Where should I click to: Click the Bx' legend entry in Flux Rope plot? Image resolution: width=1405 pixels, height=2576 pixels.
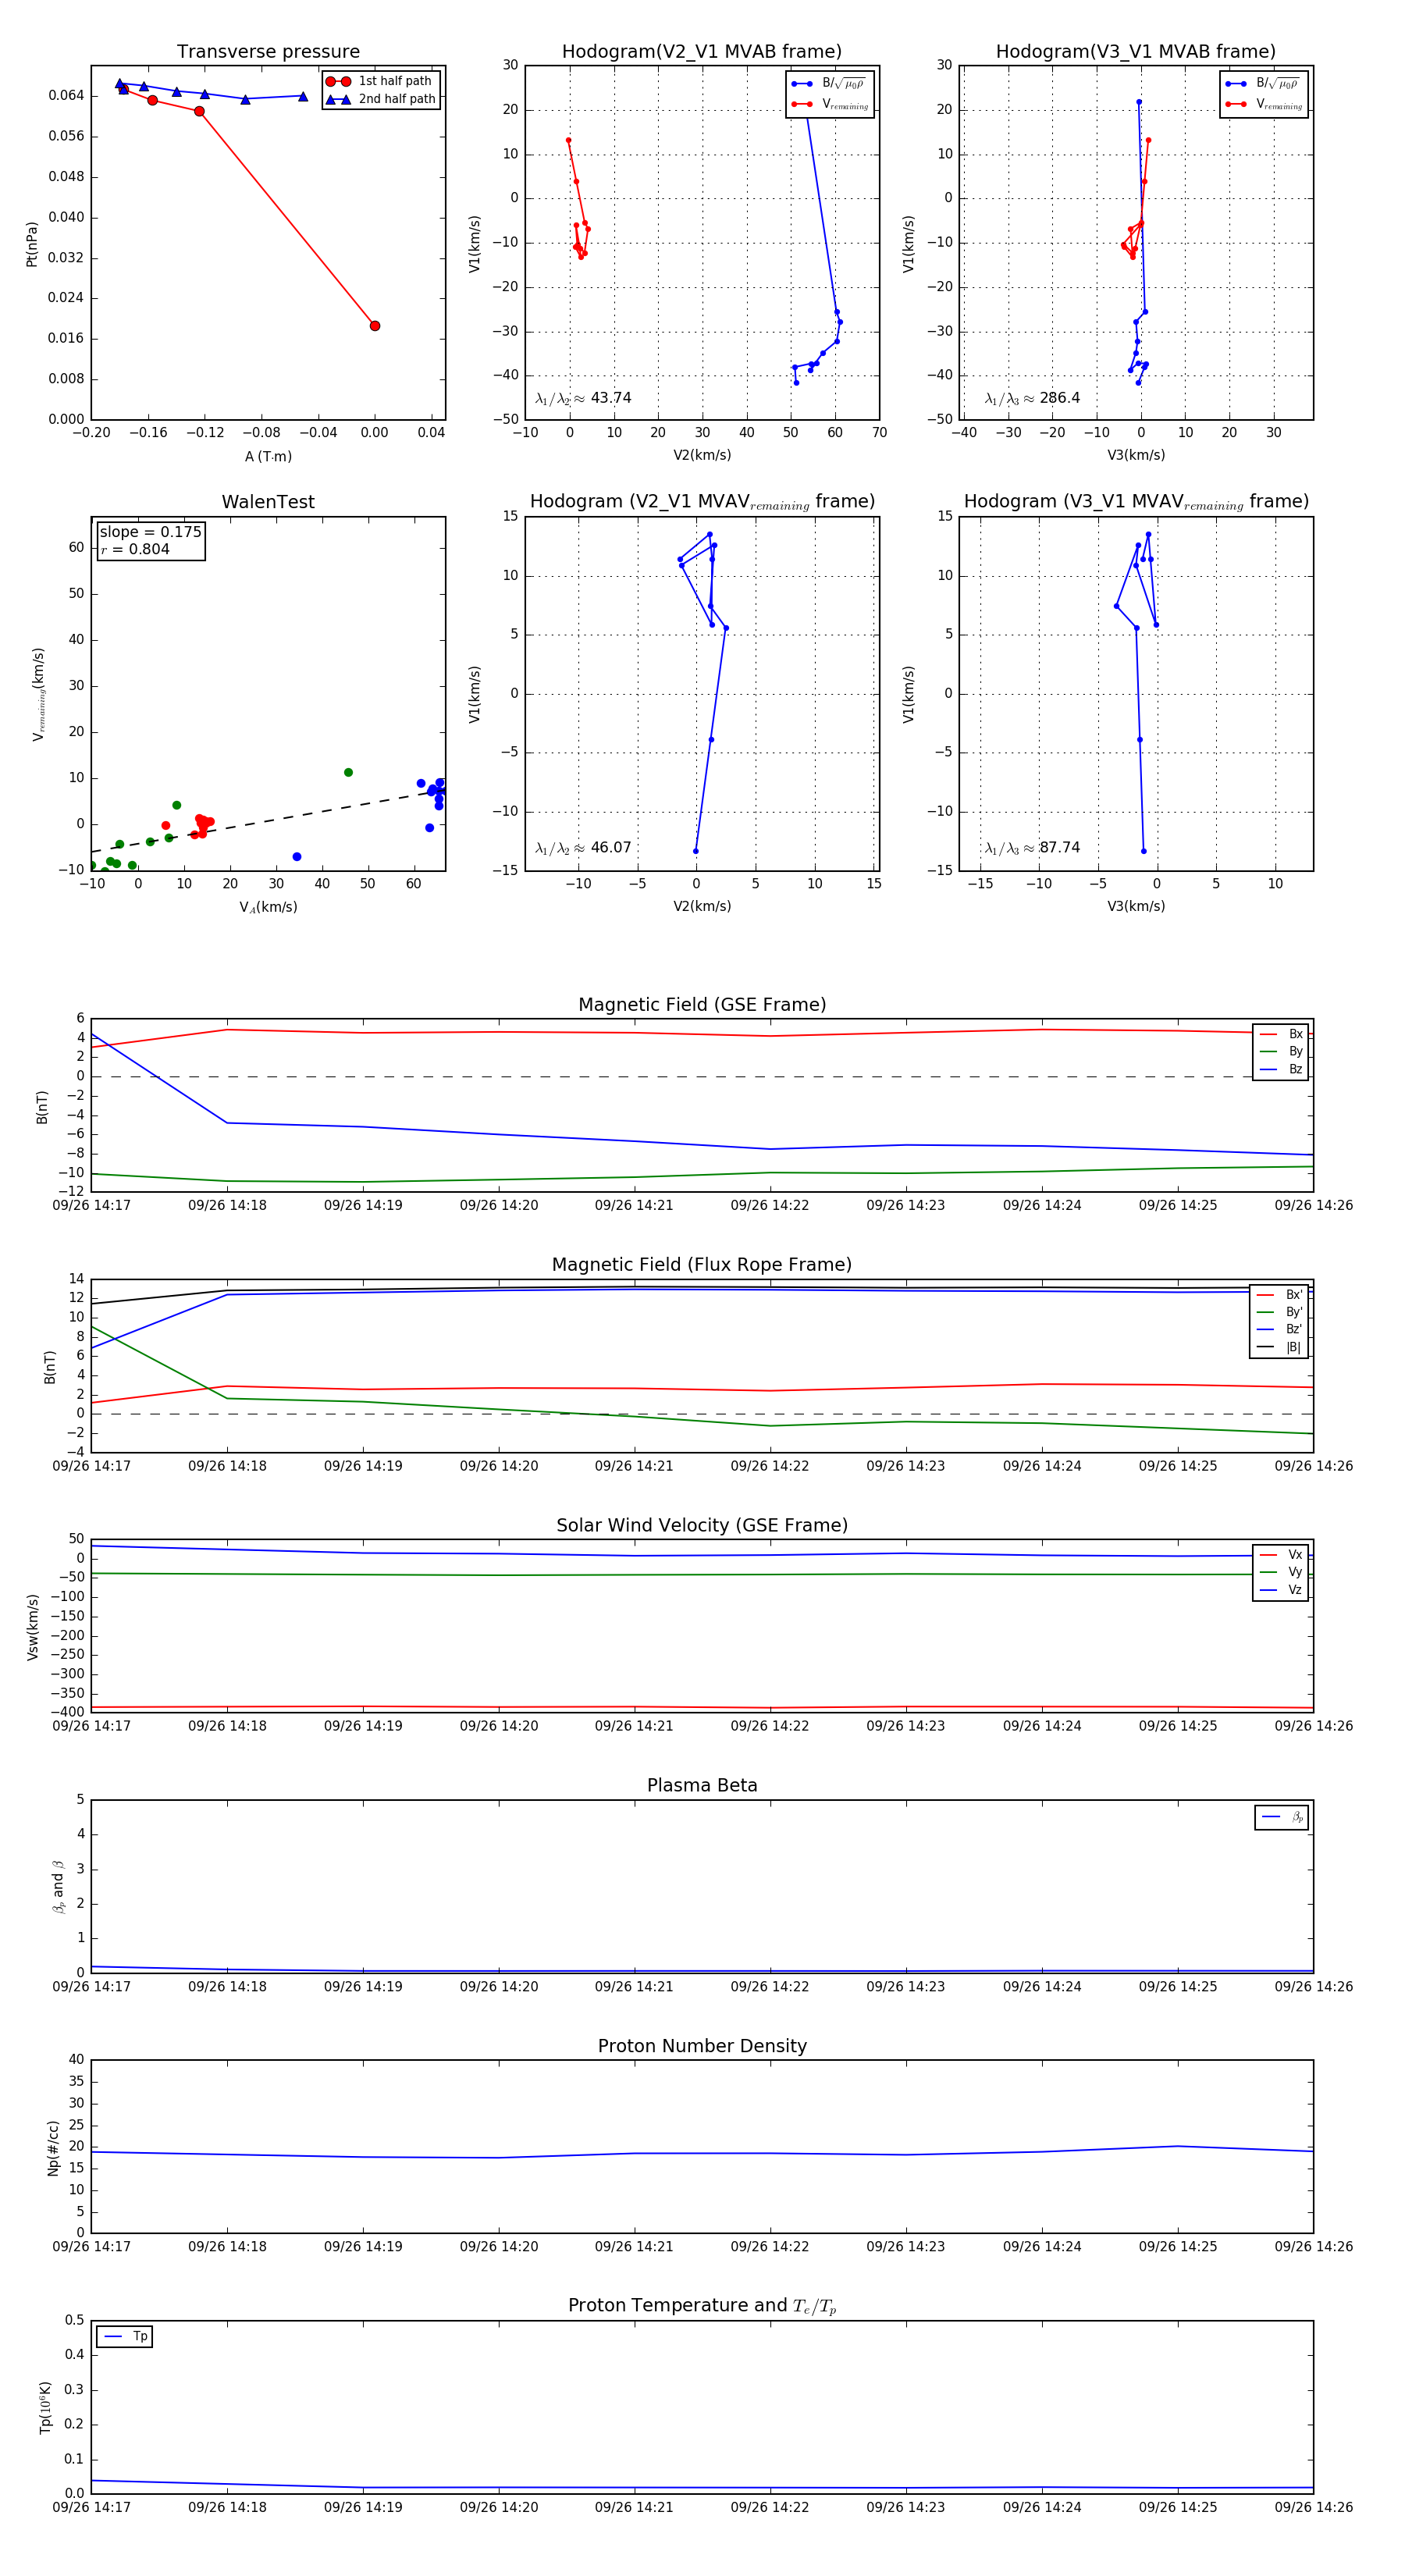click(x=1280, y=1295)
